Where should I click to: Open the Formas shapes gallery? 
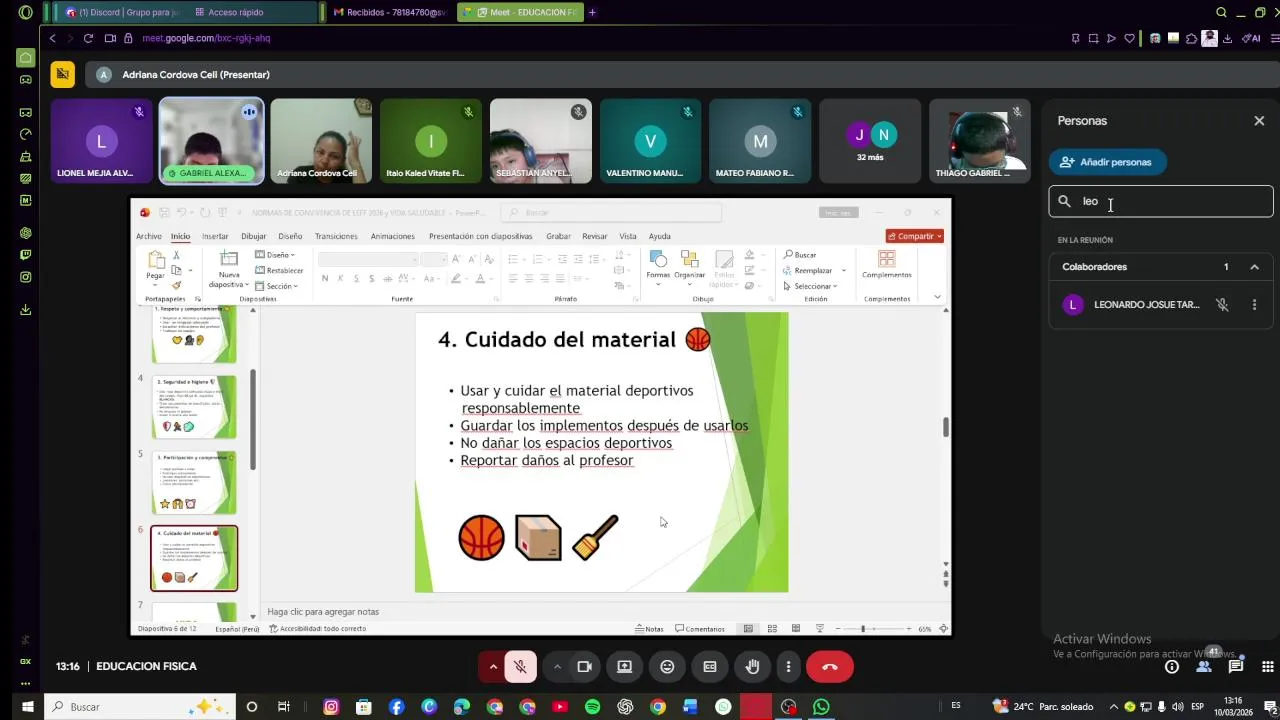pos(658,266)
